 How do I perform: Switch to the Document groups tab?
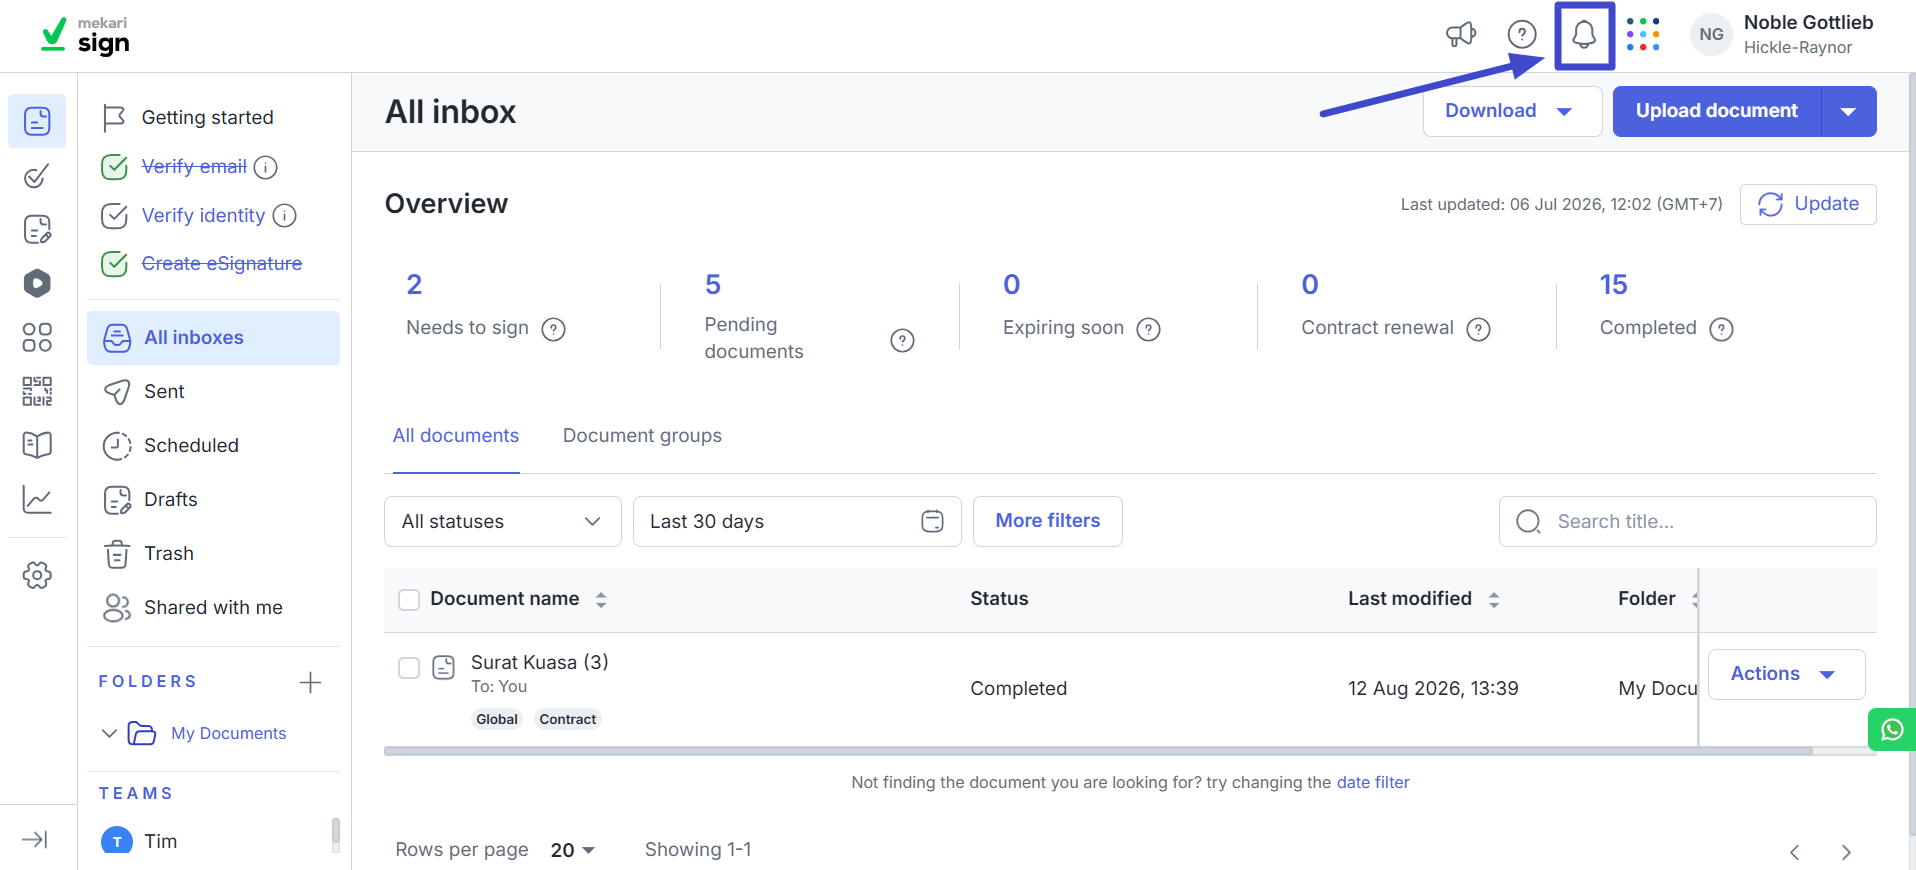point(642,436)
